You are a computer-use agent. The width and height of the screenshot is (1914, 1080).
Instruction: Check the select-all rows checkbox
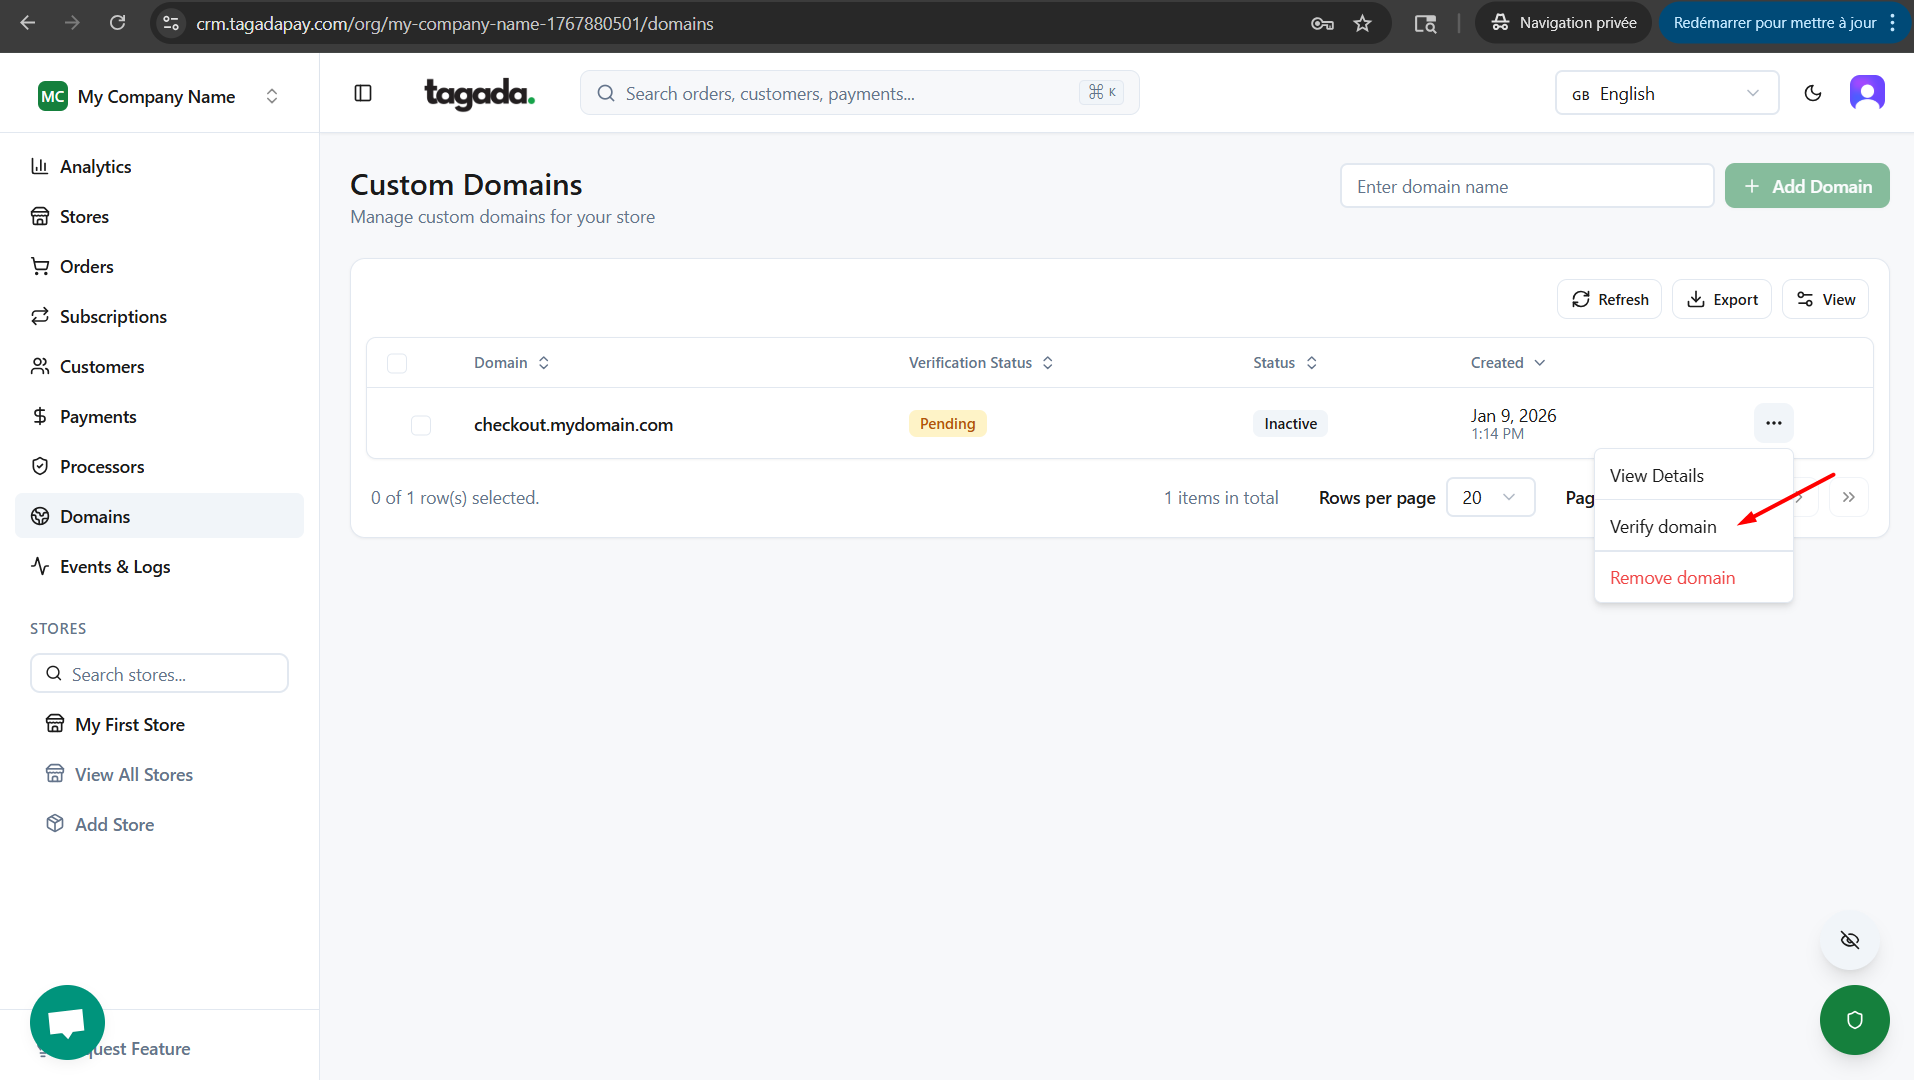coord(397,363)
